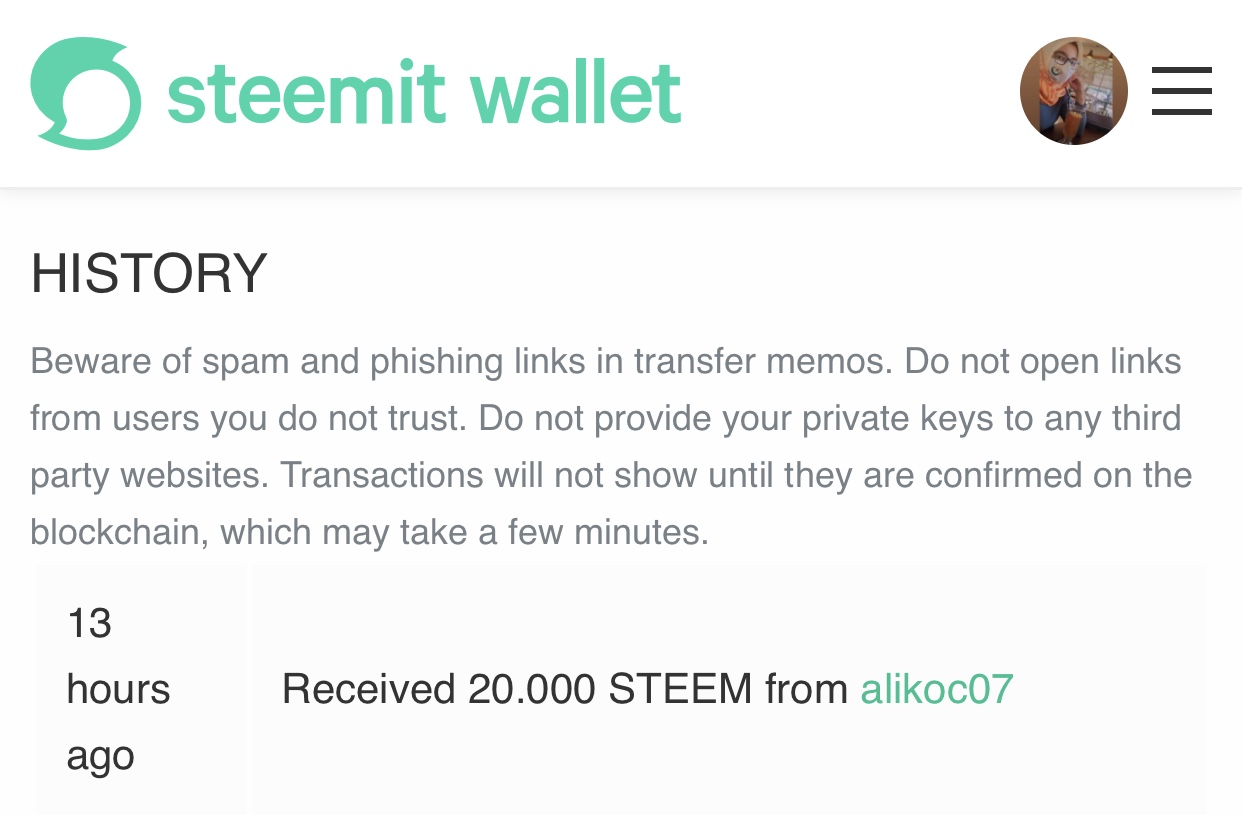Select the 13 hours ago timestamp
The width and height of the screenshot is (1242, 815).
click(118, 689)
